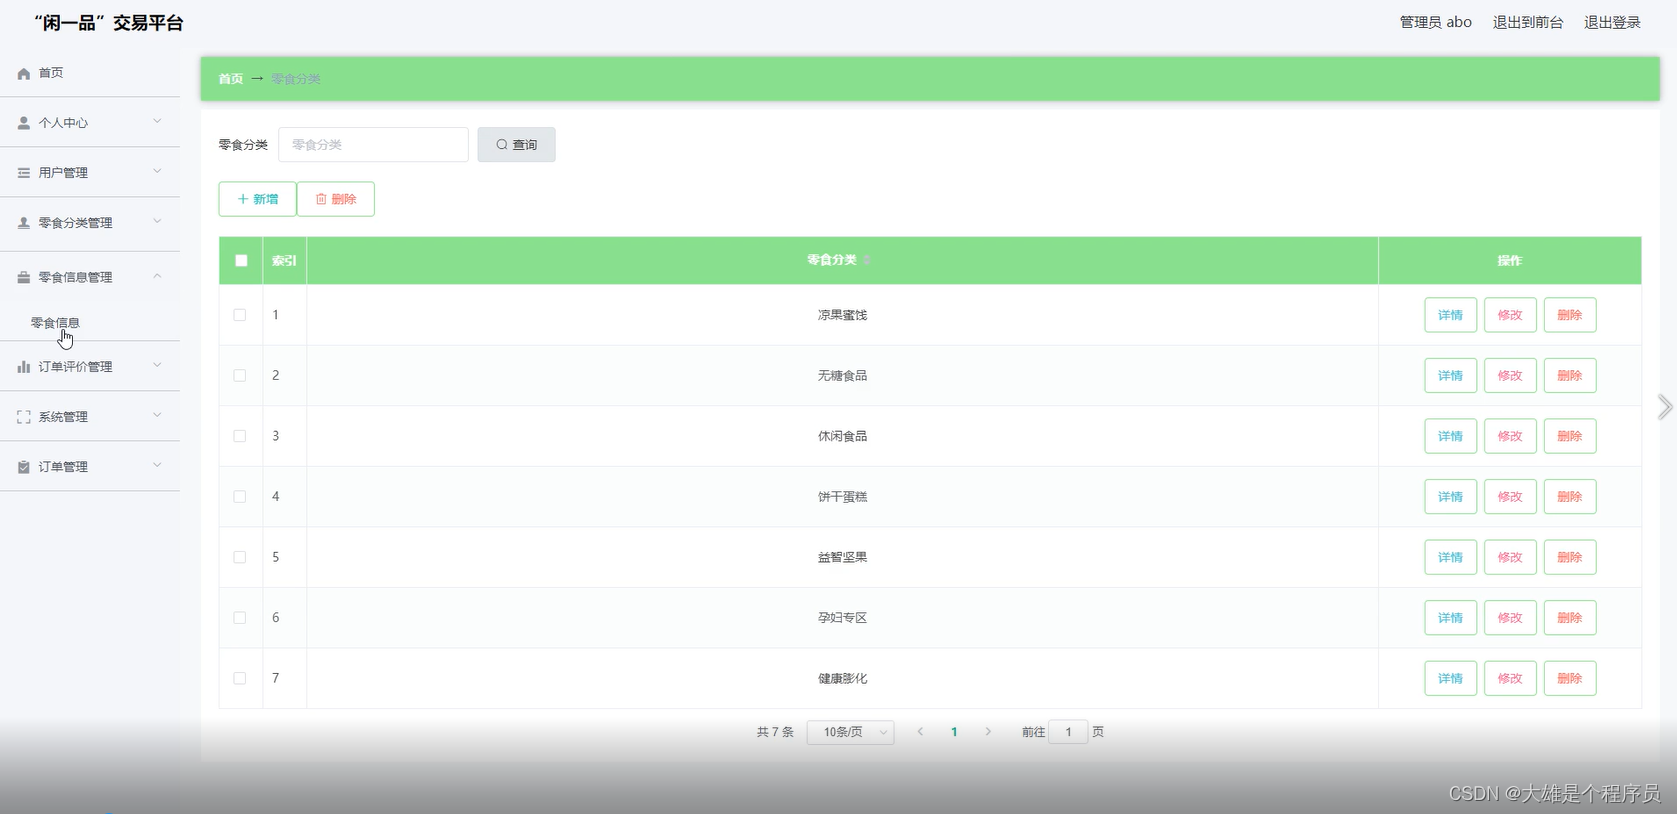Viewport: 1677px width, 814px height.
Task: Click 修改 for 休闲食品 row
Action: [1510, 436]
